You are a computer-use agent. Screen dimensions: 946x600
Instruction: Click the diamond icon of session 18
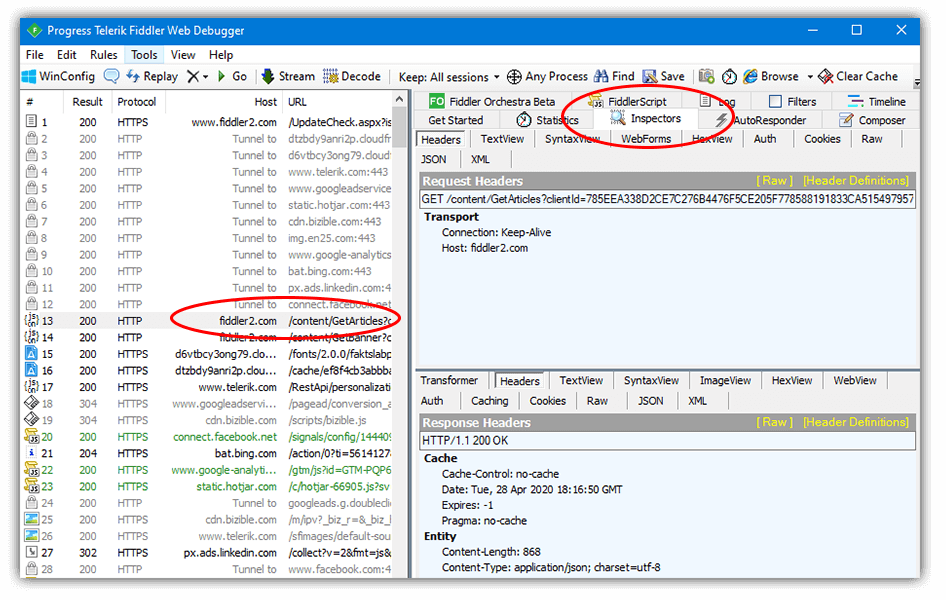pyautogui.click(x=31, y=403)
